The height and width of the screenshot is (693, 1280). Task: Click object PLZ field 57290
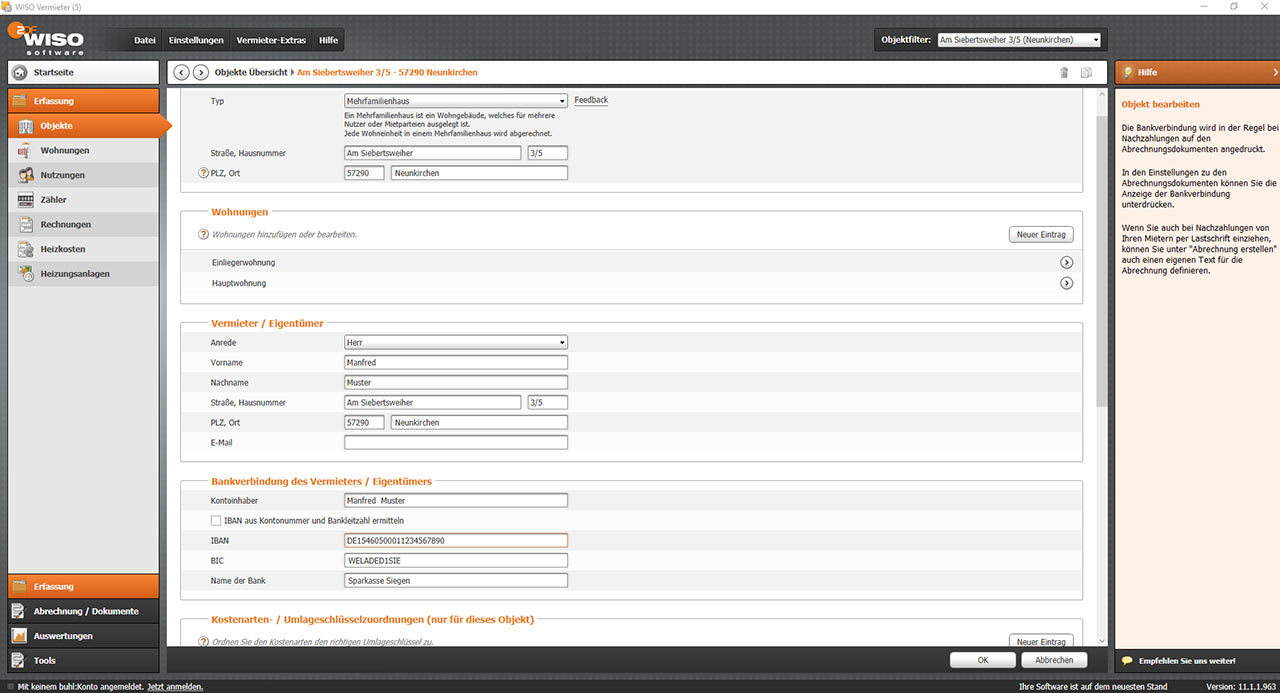click(x=364, y=173)
